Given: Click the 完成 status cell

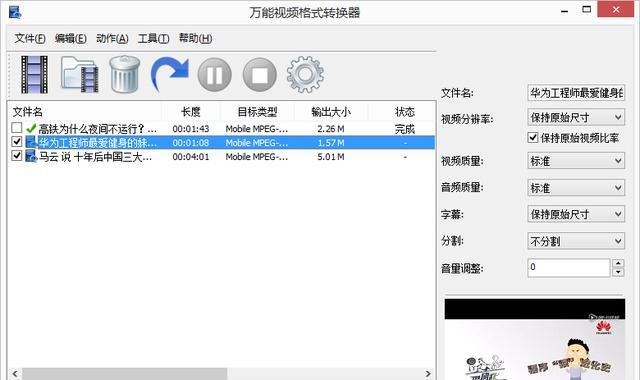Looking at the screenshot, I should (x=404, y=129).
